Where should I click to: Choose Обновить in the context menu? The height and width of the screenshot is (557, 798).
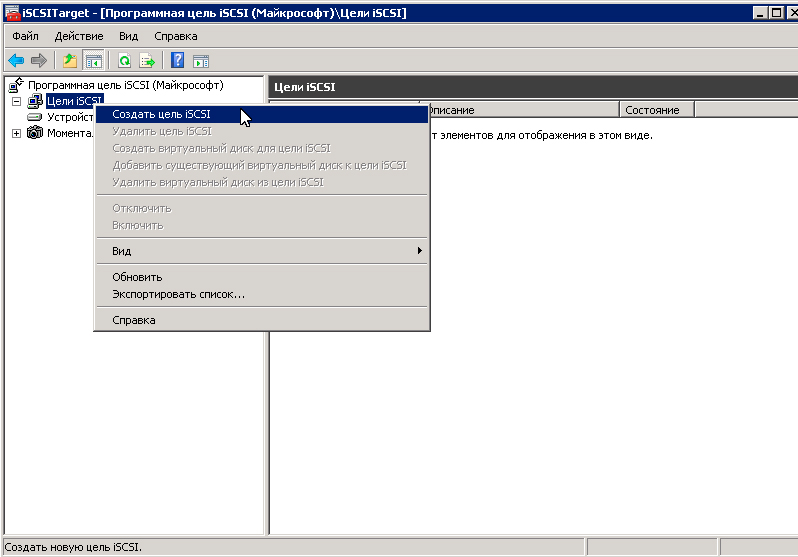coord(262,277)
